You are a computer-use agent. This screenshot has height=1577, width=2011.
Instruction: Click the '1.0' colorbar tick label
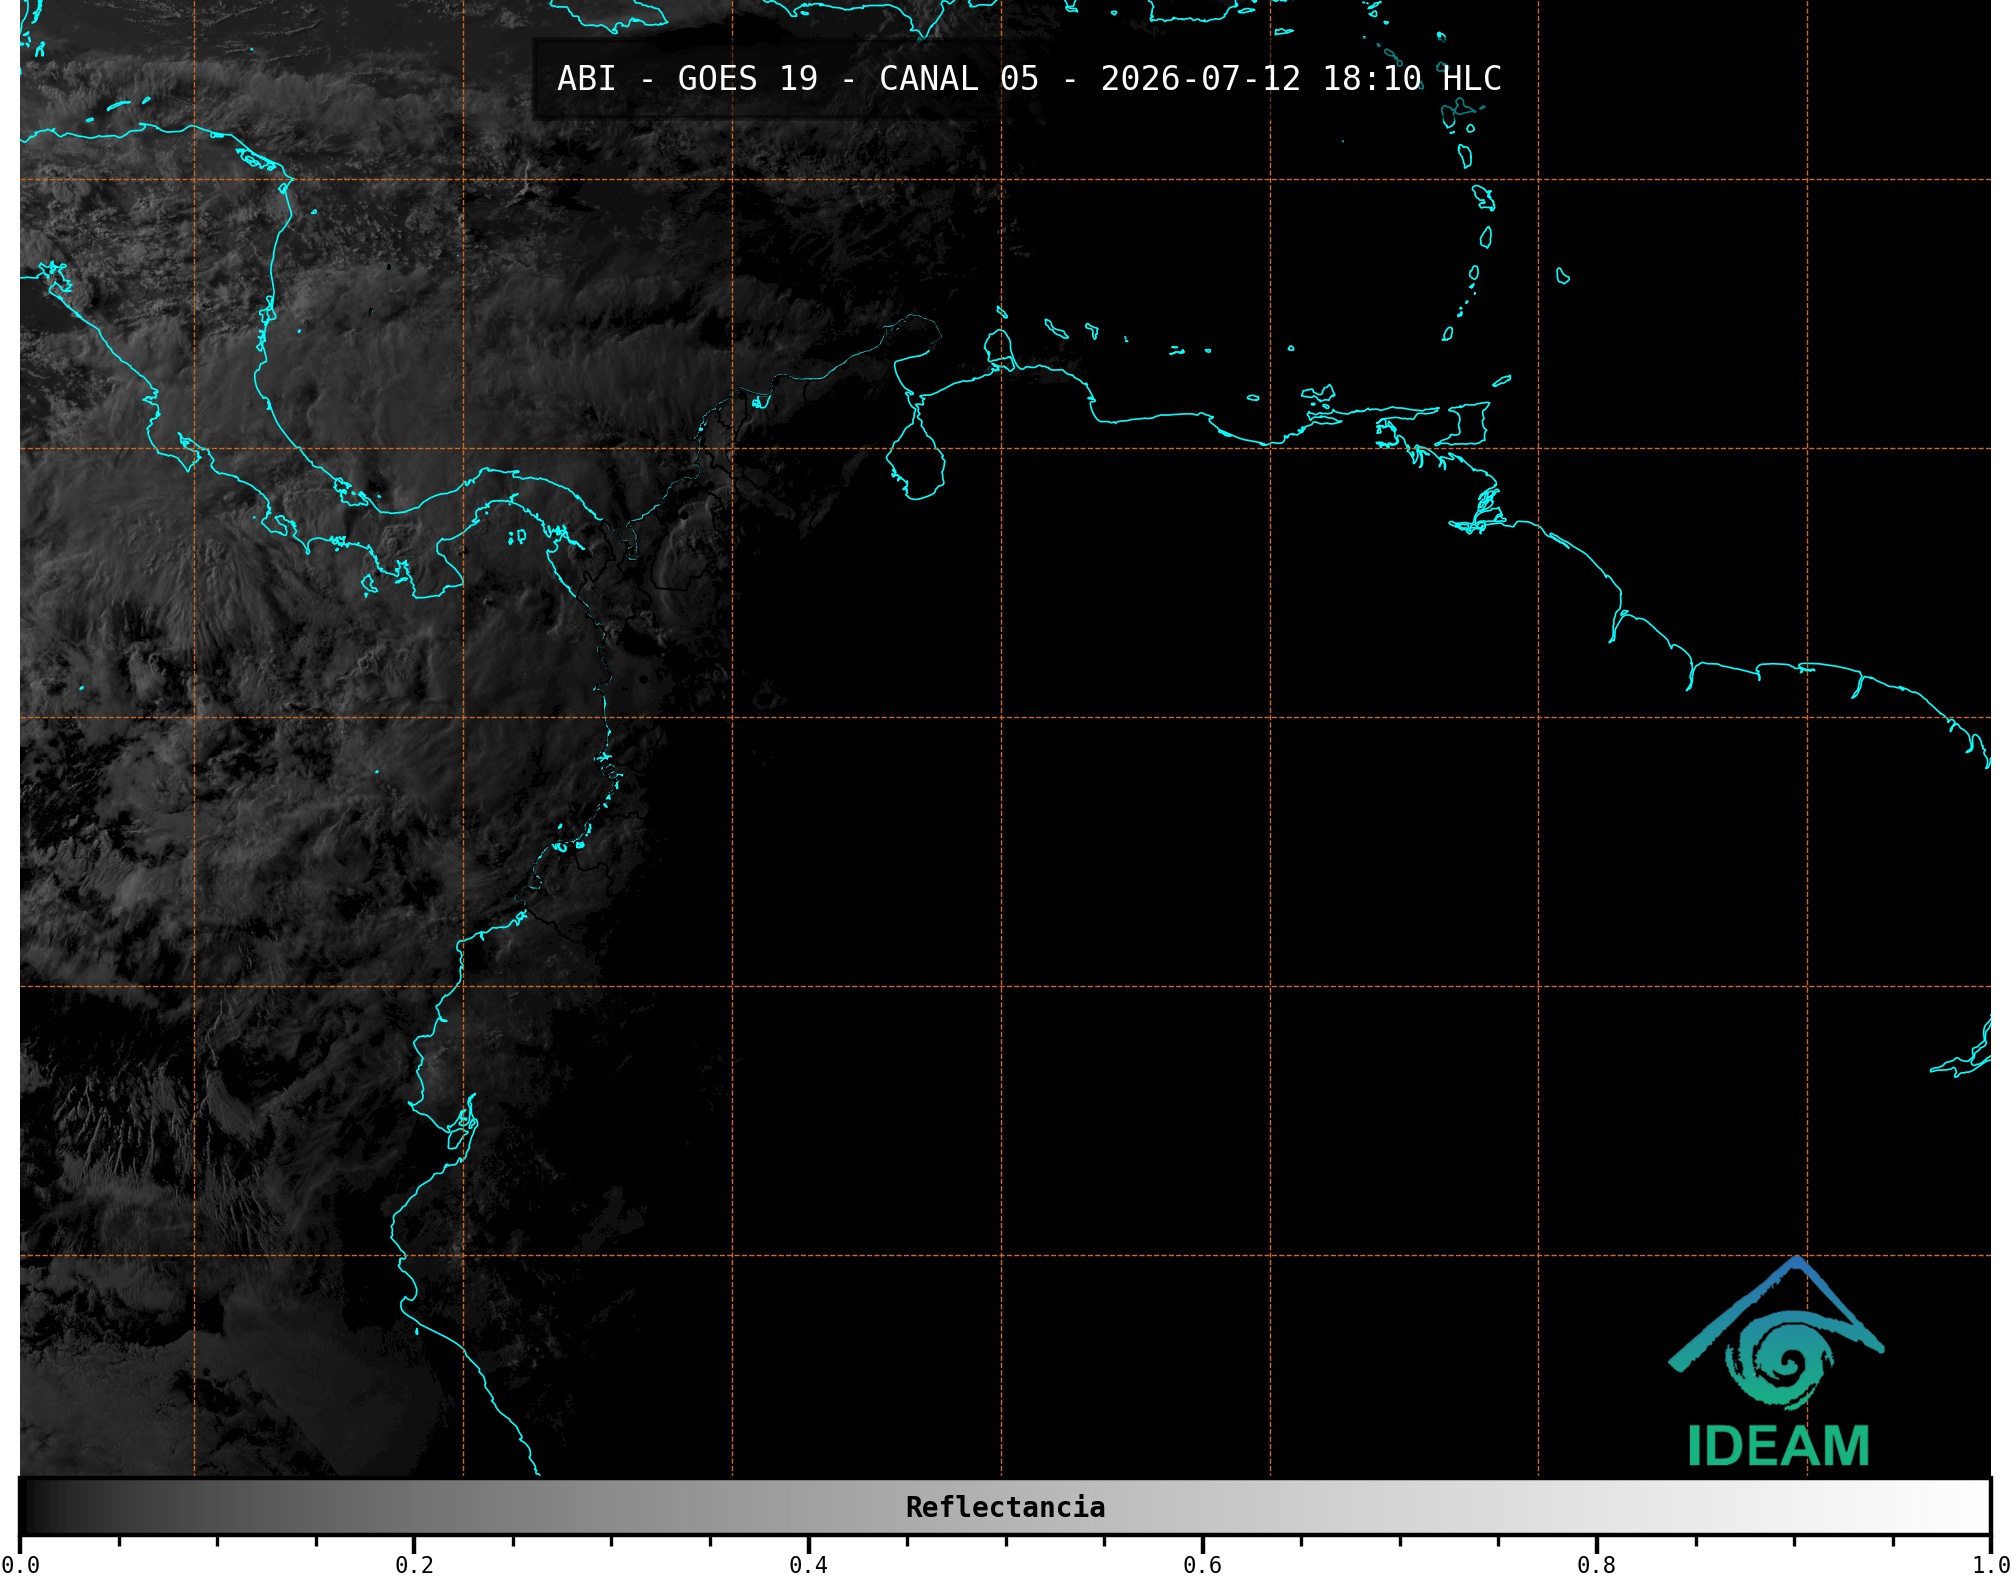[1990, 1565]
